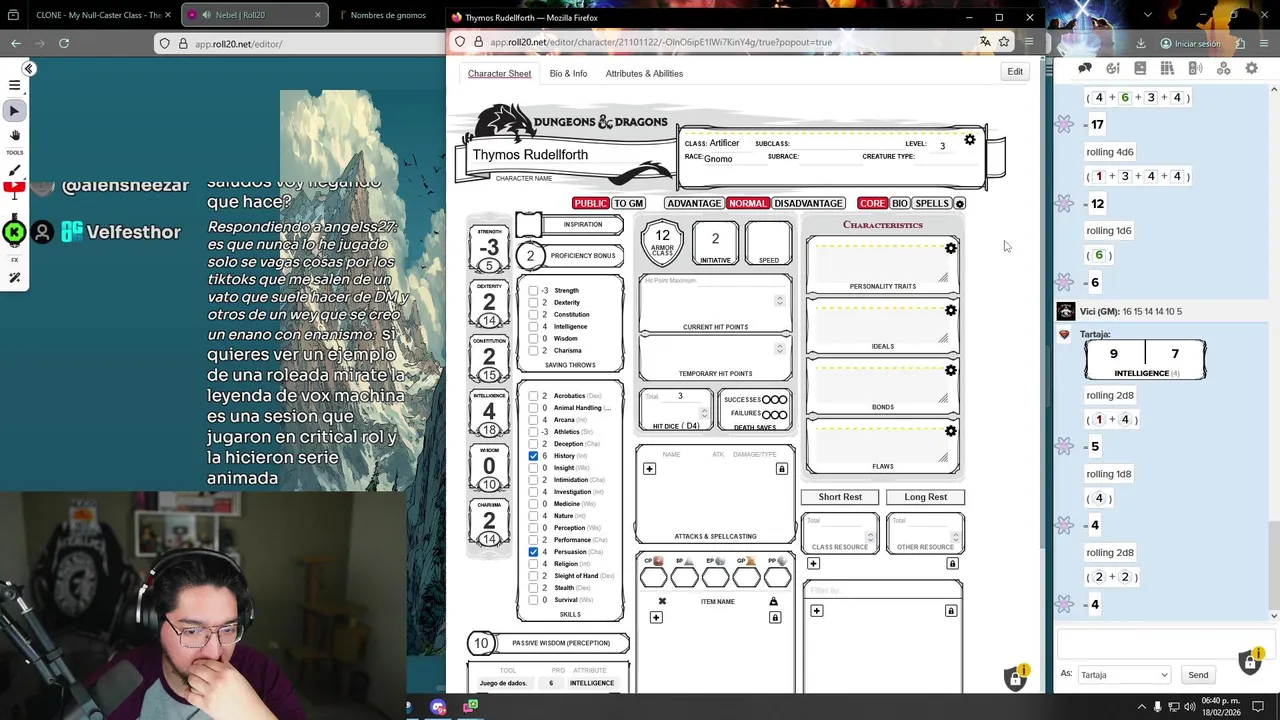Adjust temporary hit points spinner
This screenshot has height=720, width=1280.
779,348
